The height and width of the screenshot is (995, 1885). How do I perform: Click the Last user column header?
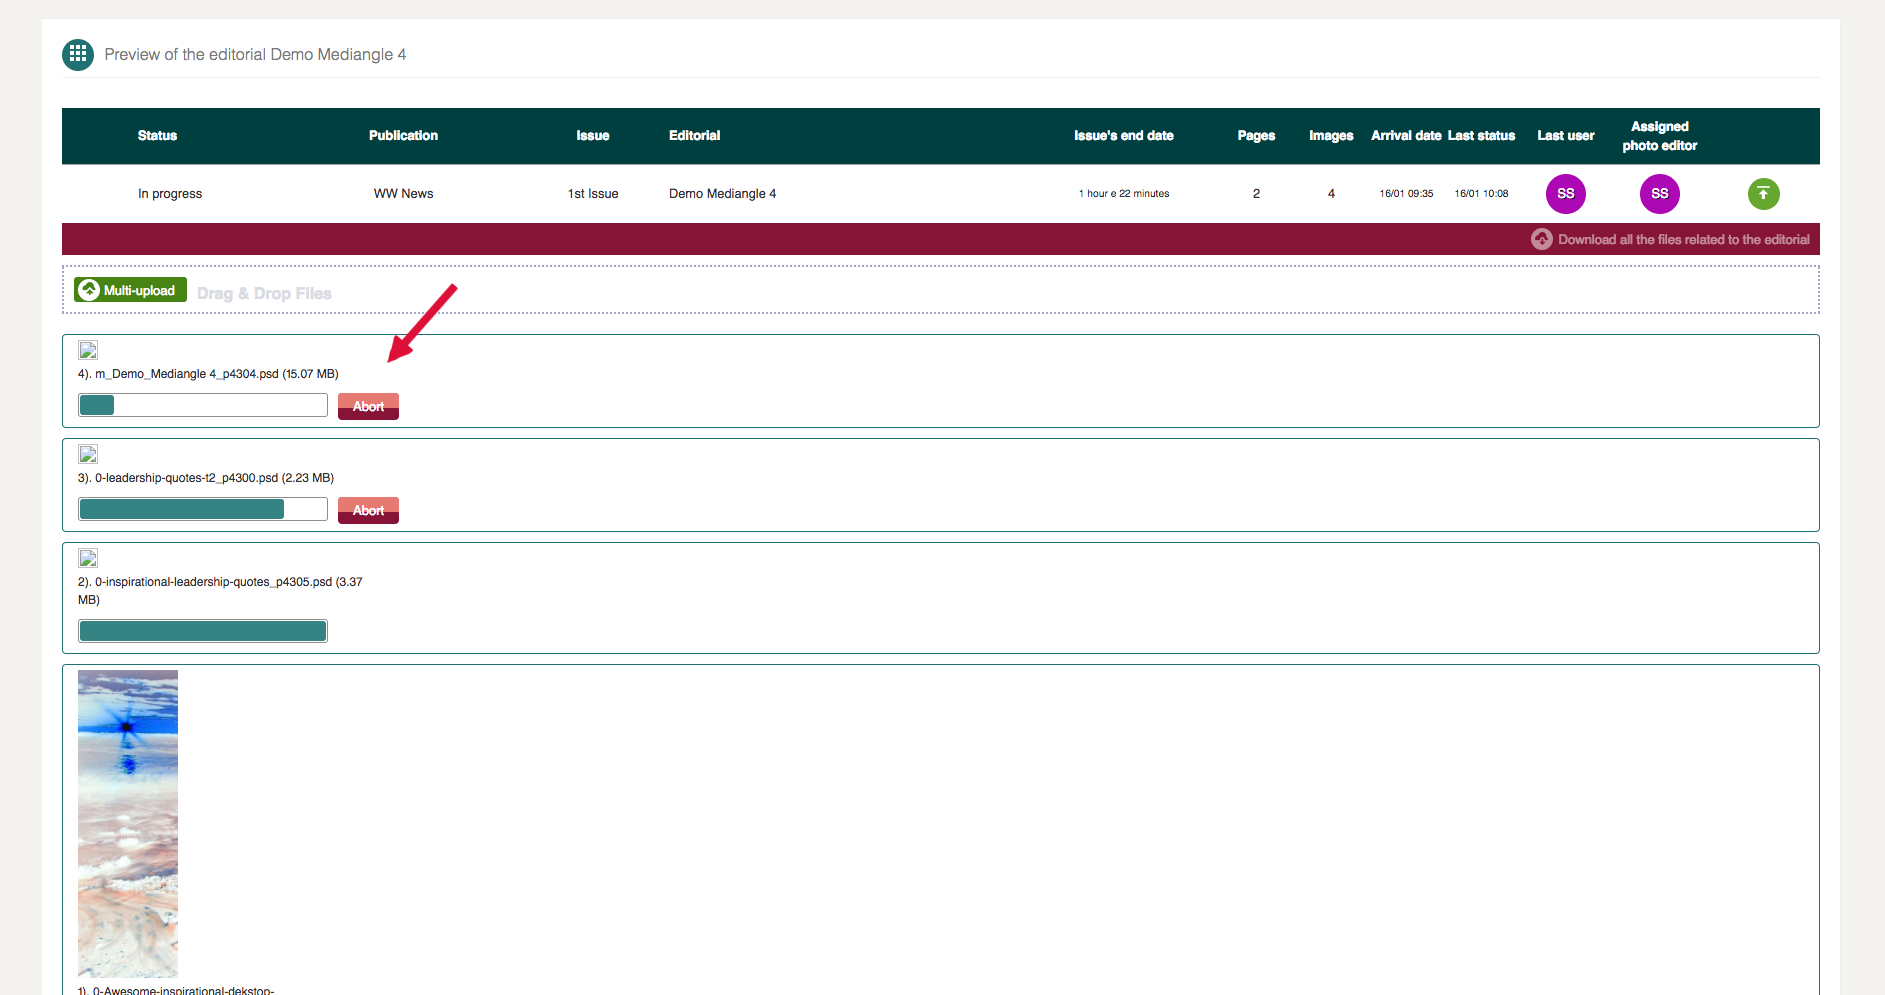coord(1565,136)
